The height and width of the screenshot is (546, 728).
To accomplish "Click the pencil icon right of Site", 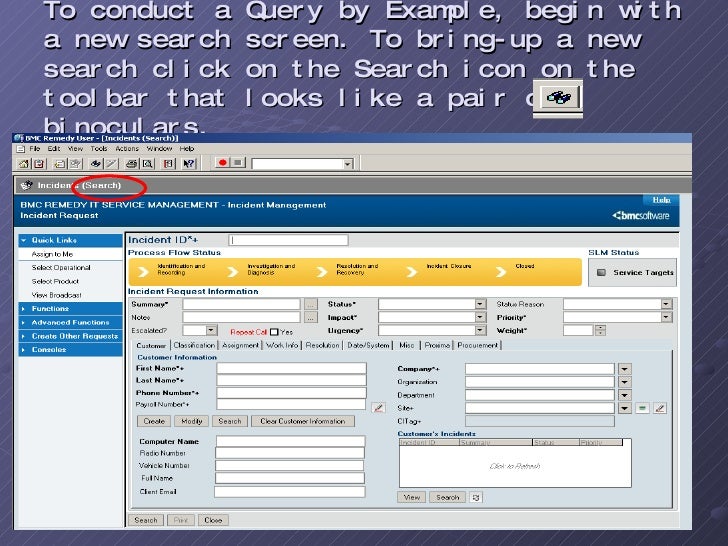I will point(660,408).
